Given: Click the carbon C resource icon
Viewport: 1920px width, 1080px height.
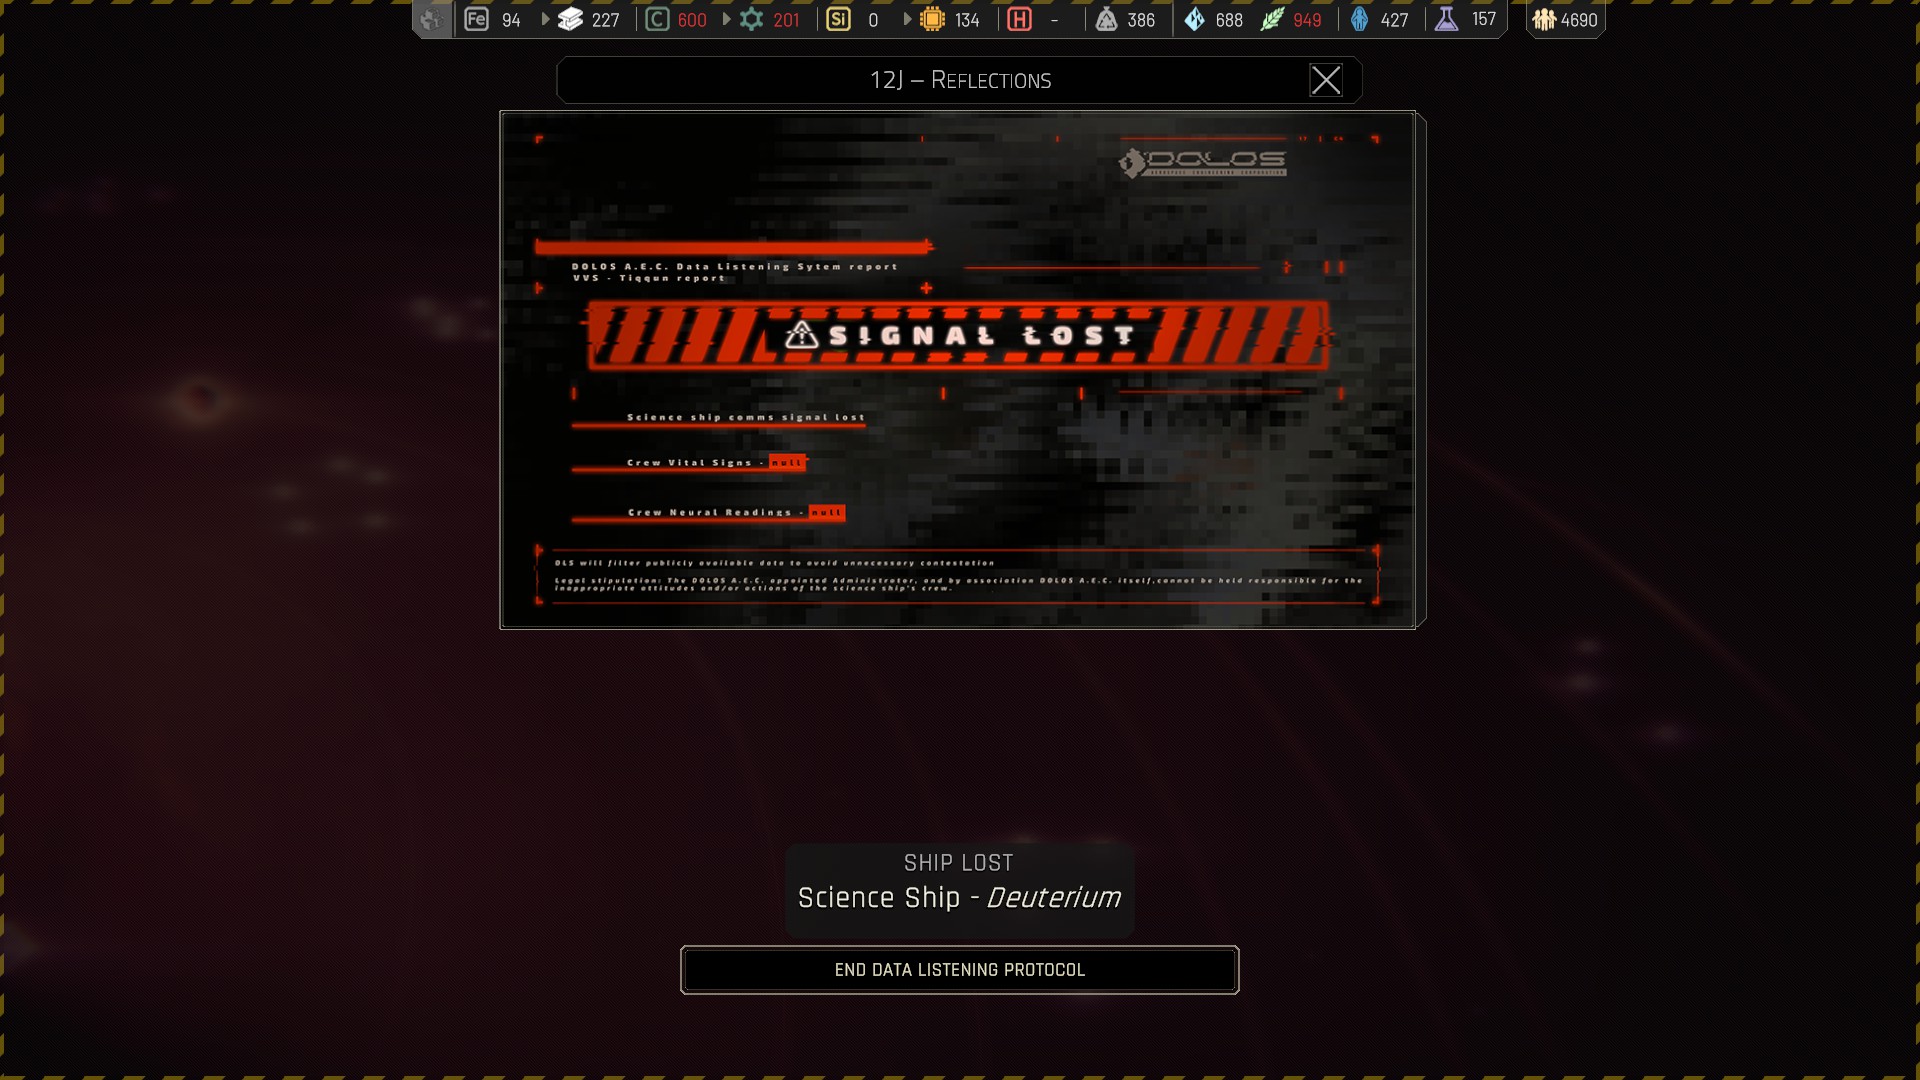Looking at the screenshot, I should 657,19.
